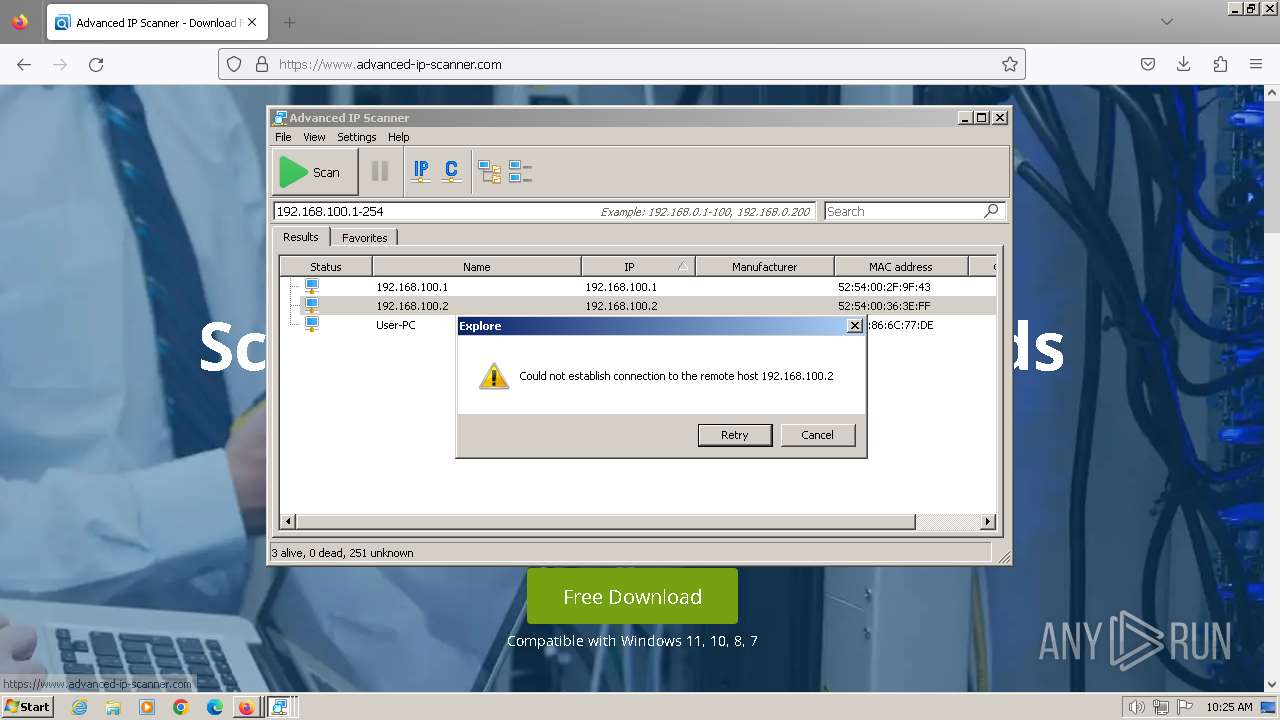Reload the page in Firefox
This screenshot has width=1280, height=720.
coord(96,64)
